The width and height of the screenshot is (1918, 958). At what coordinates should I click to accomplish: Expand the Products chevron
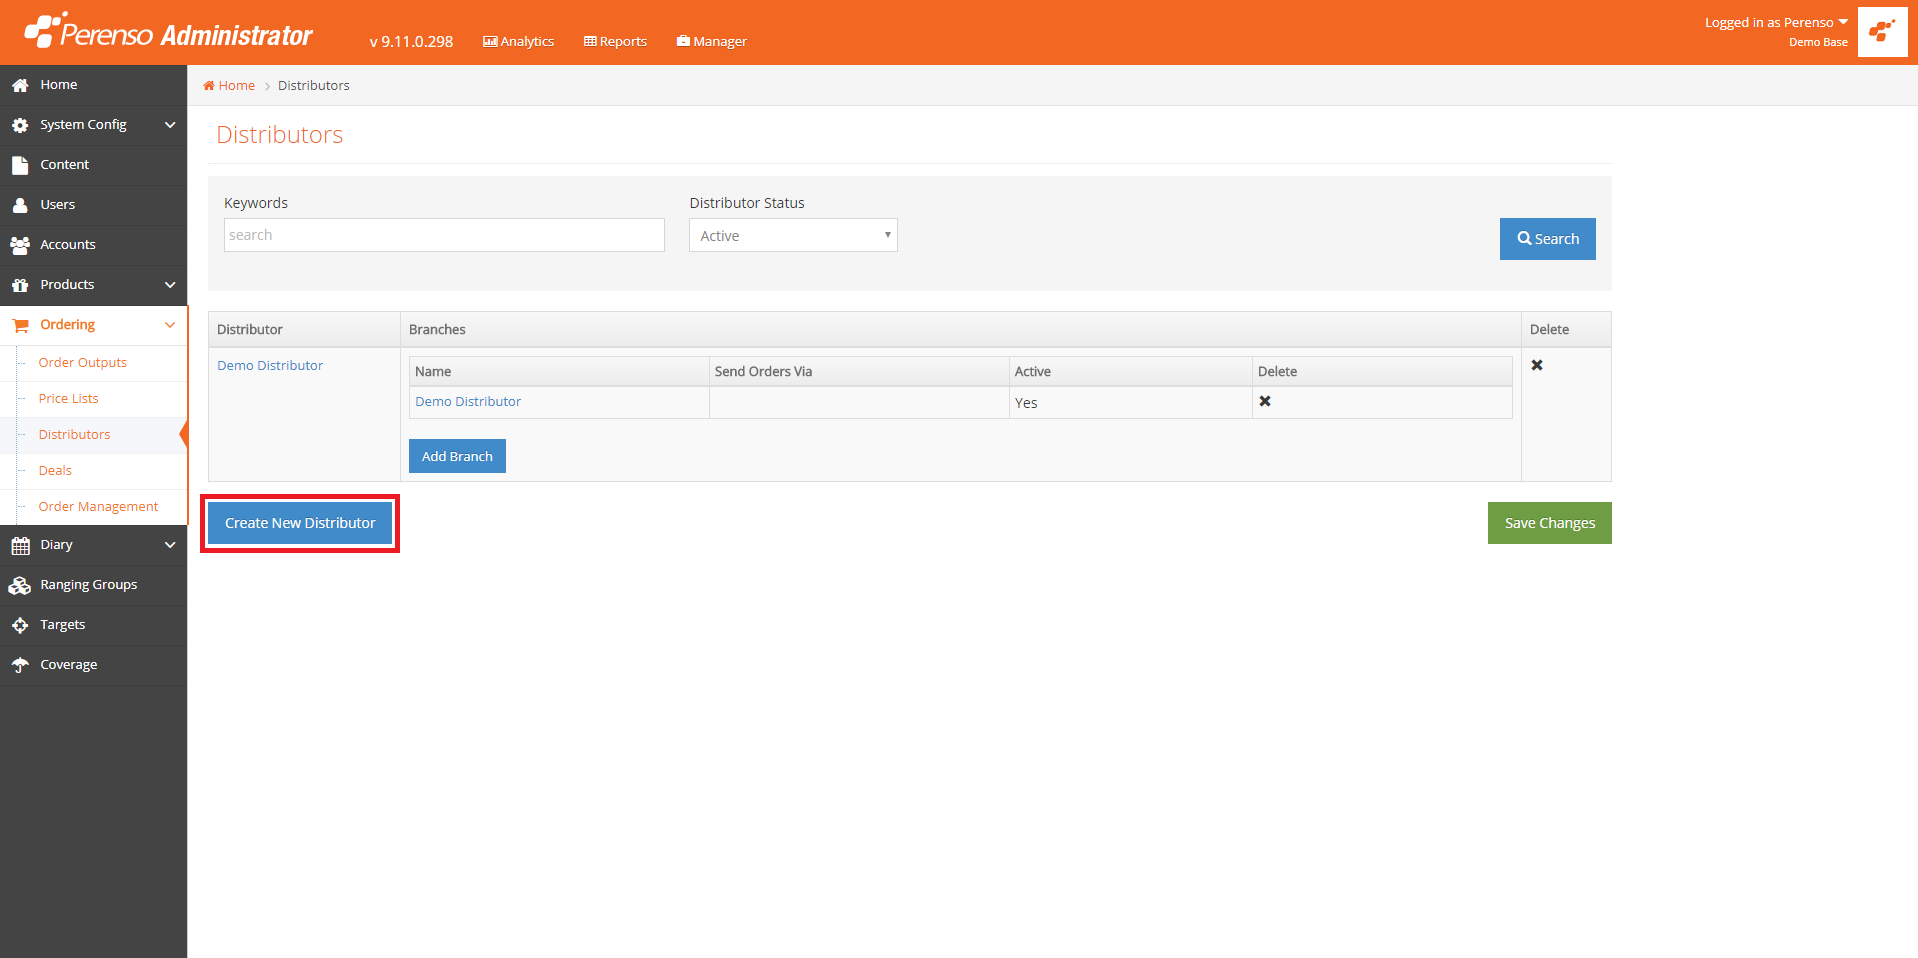170,285
